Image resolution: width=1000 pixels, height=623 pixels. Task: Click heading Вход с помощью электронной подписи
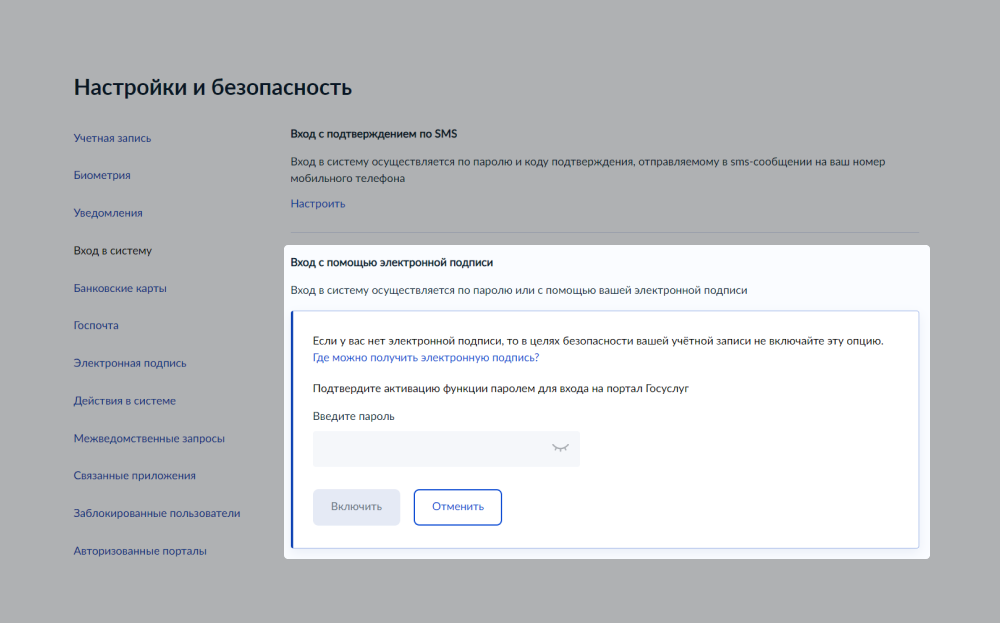pos(392,263)
